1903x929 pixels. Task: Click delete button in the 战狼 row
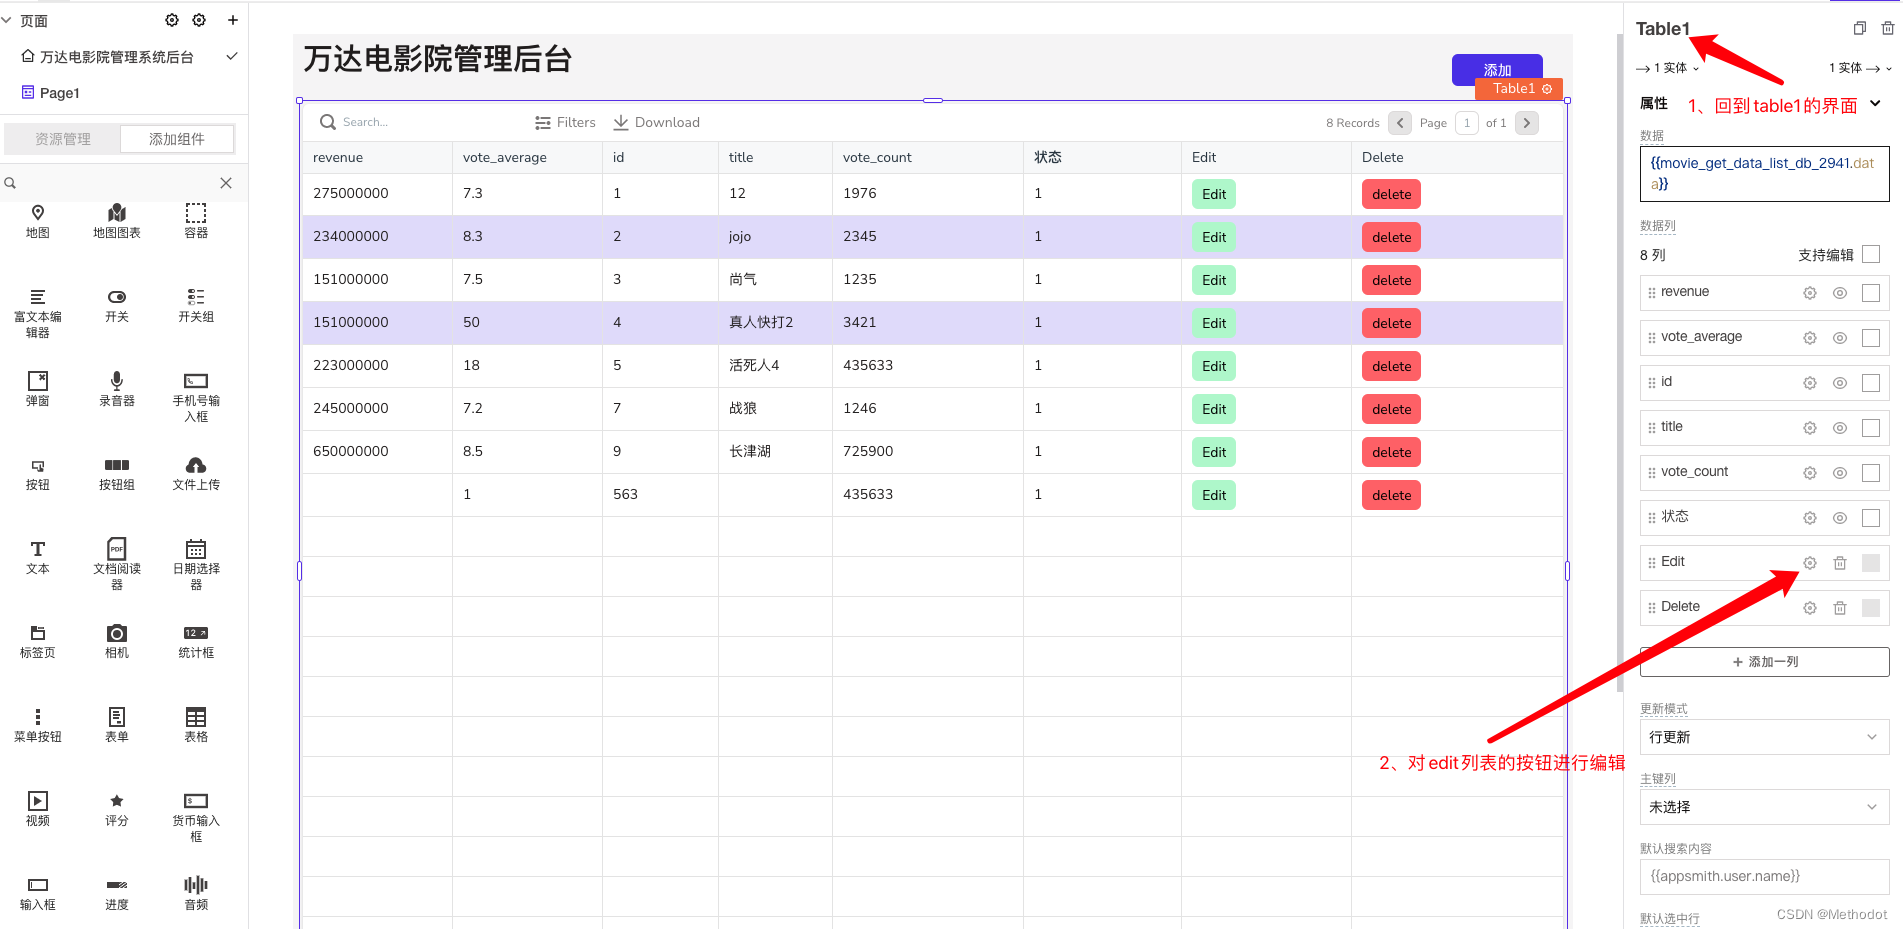1391,409
